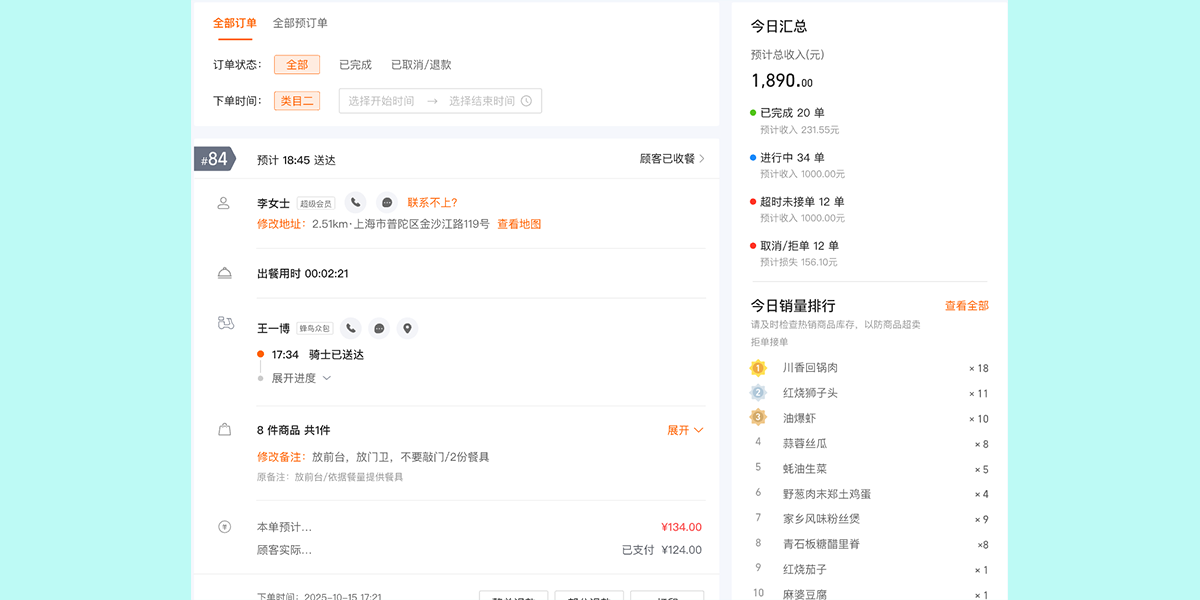Click the customer profile icon beside 李女士
Viewport: 1200px width, 600px height.
[x=224, y=203]
